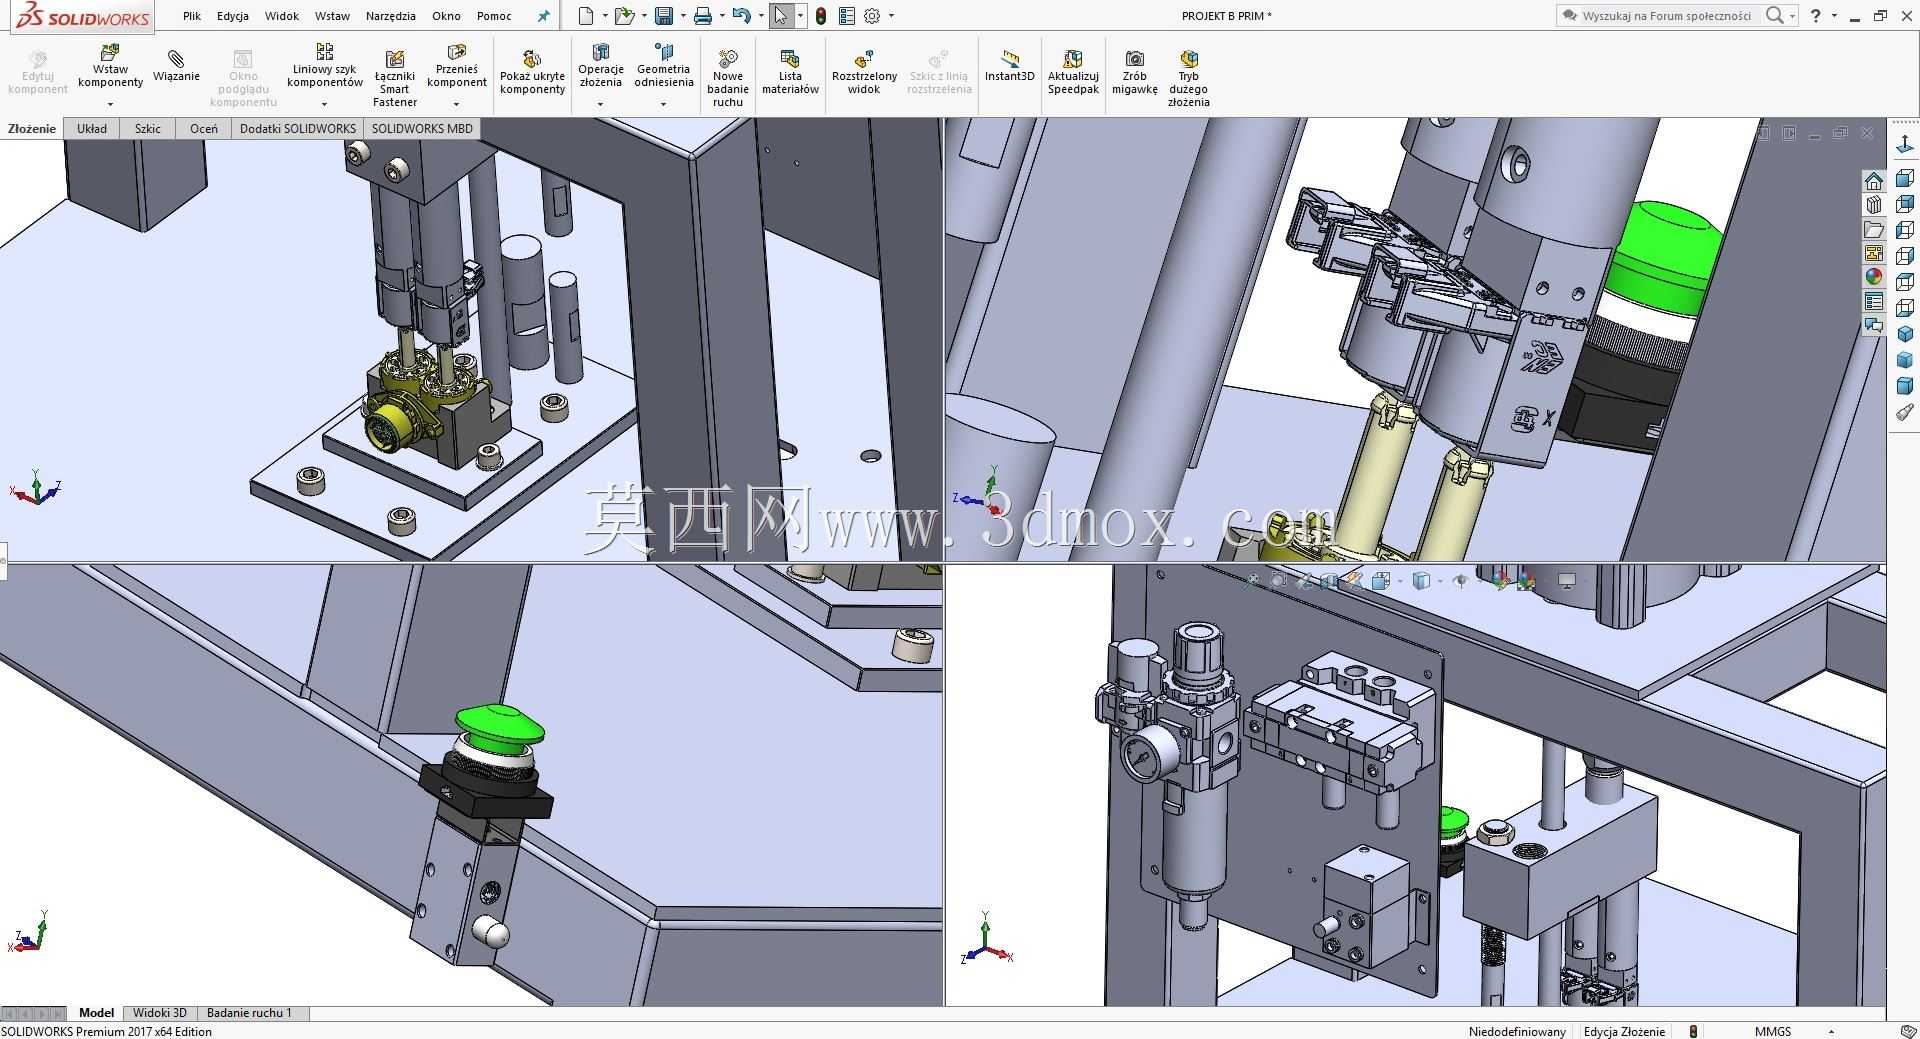The image size is (1920, 1039).
Task: Open the Edycja menu
Action: [x=233, y=16]
